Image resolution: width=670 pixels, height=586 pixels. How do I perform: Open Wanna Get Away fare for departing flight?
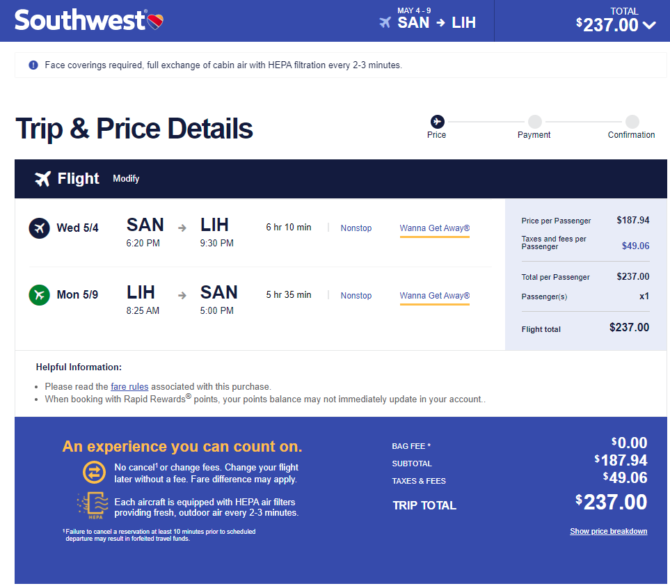435,228
